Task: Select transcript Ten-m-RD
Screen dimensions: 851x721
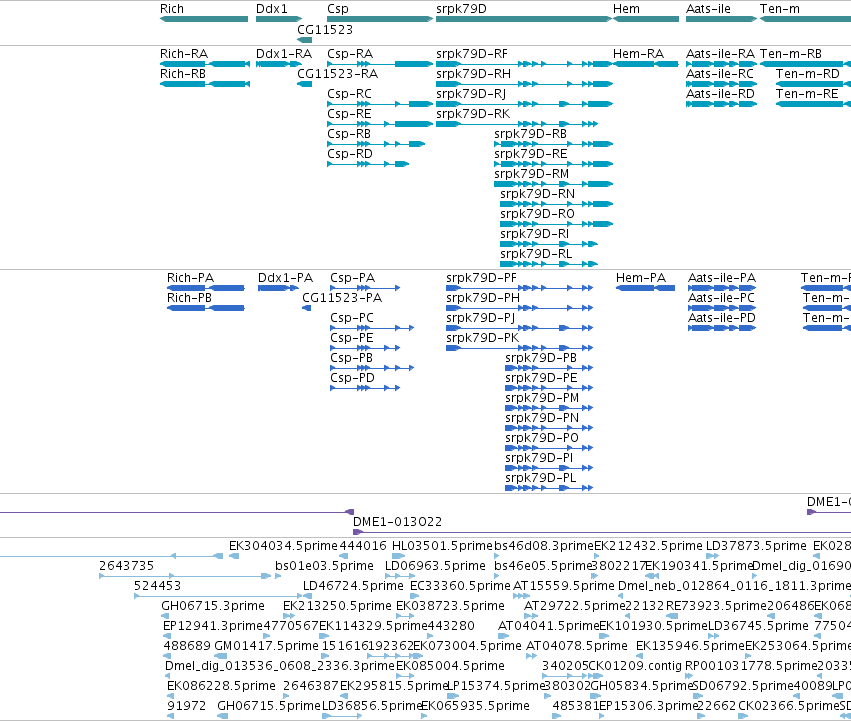Action: coord(808,74)
